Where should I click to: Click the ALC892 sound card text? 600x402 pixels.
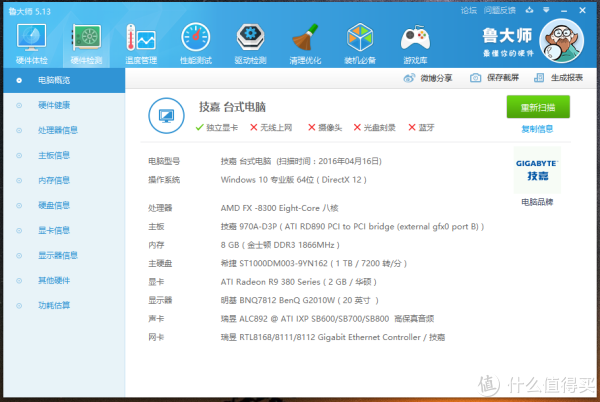(x=328, y=319)
